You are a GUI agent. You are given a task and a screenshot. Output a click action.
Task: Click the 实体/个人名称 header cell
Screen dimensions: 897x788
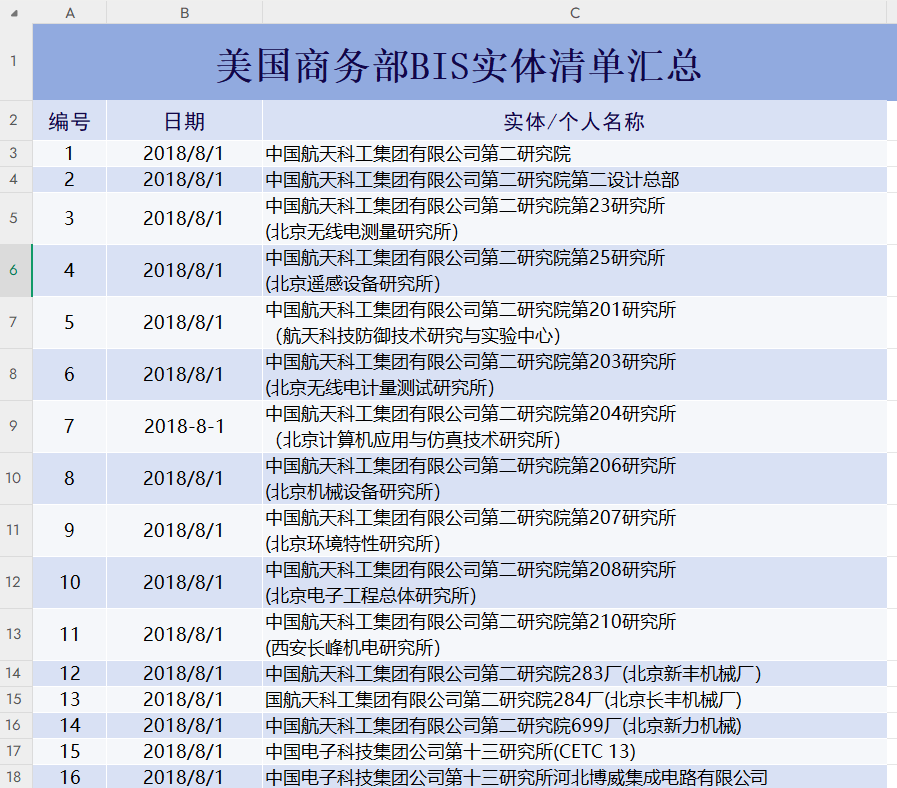(575, 121)
